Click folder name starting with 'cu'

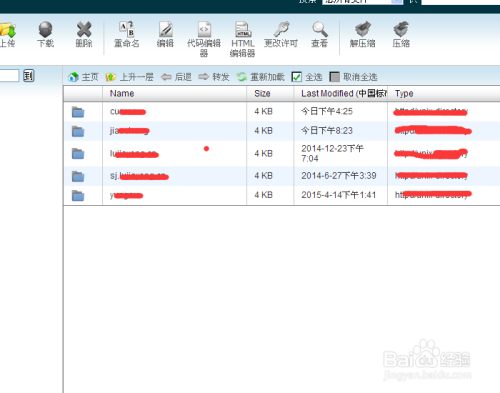(x=128, y=112)
